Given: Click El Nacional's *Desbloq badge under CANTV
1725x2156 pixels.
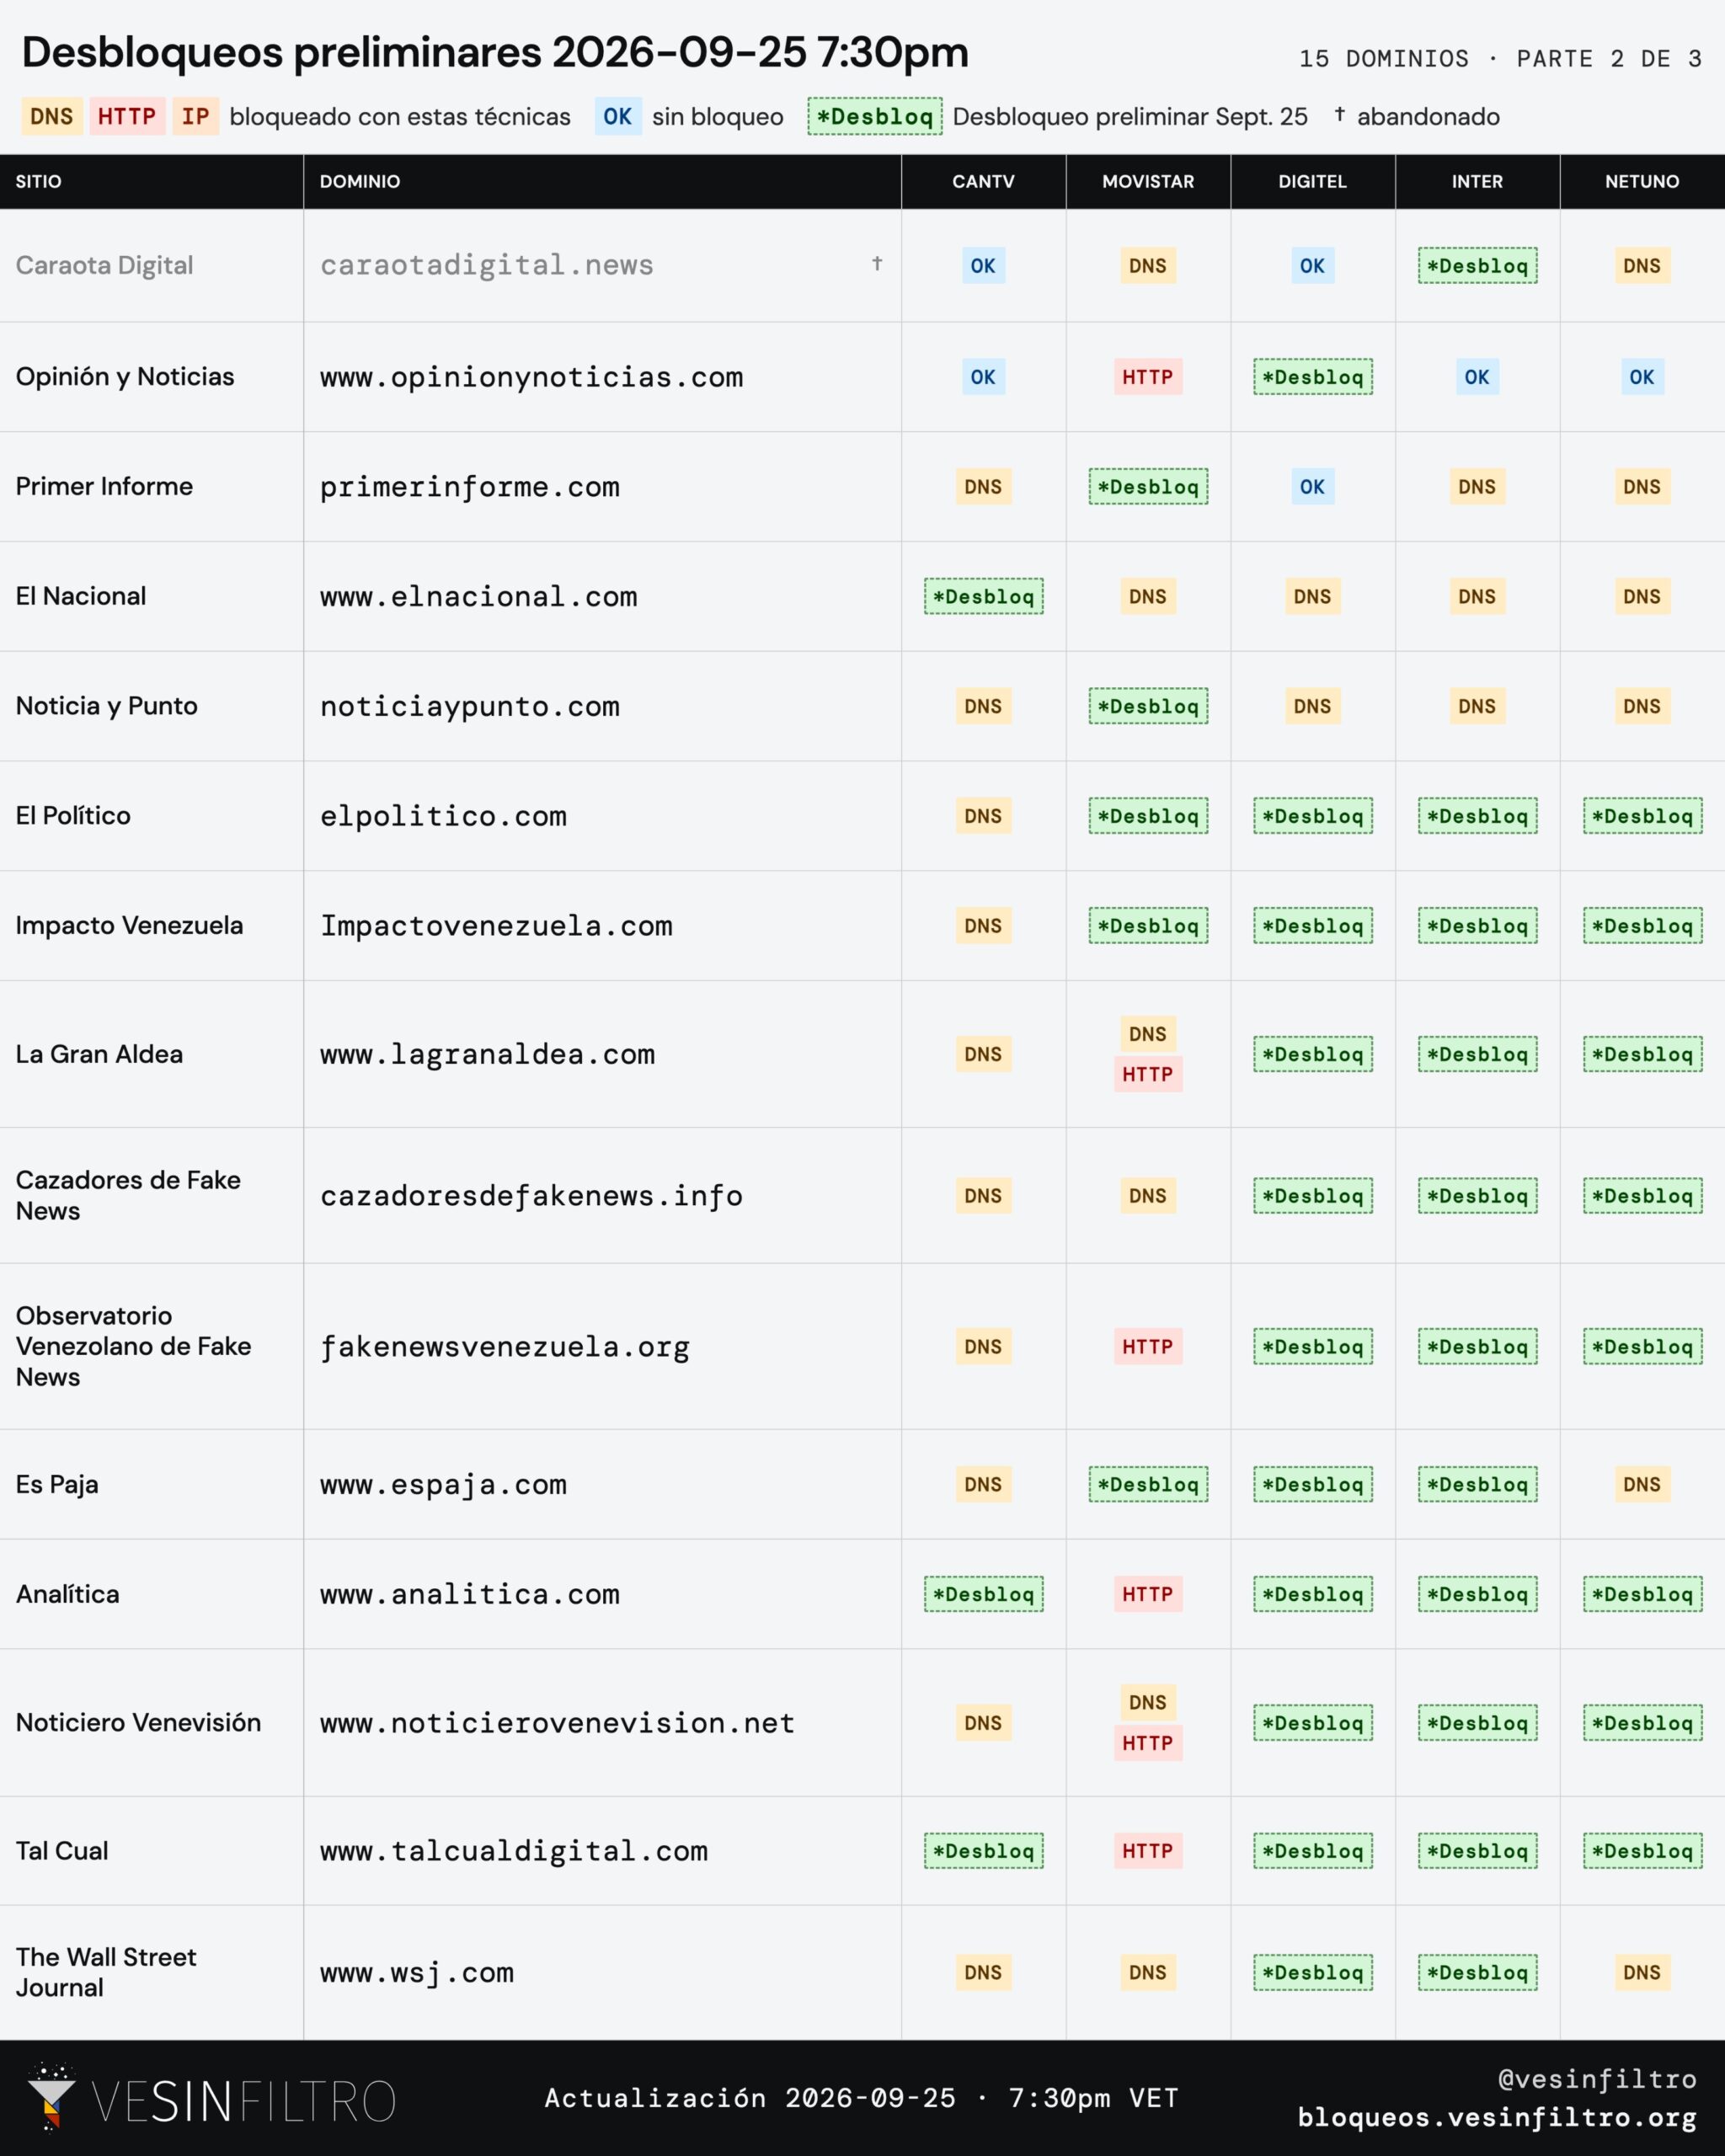Looking at the screenshot, I should [983, 597].
